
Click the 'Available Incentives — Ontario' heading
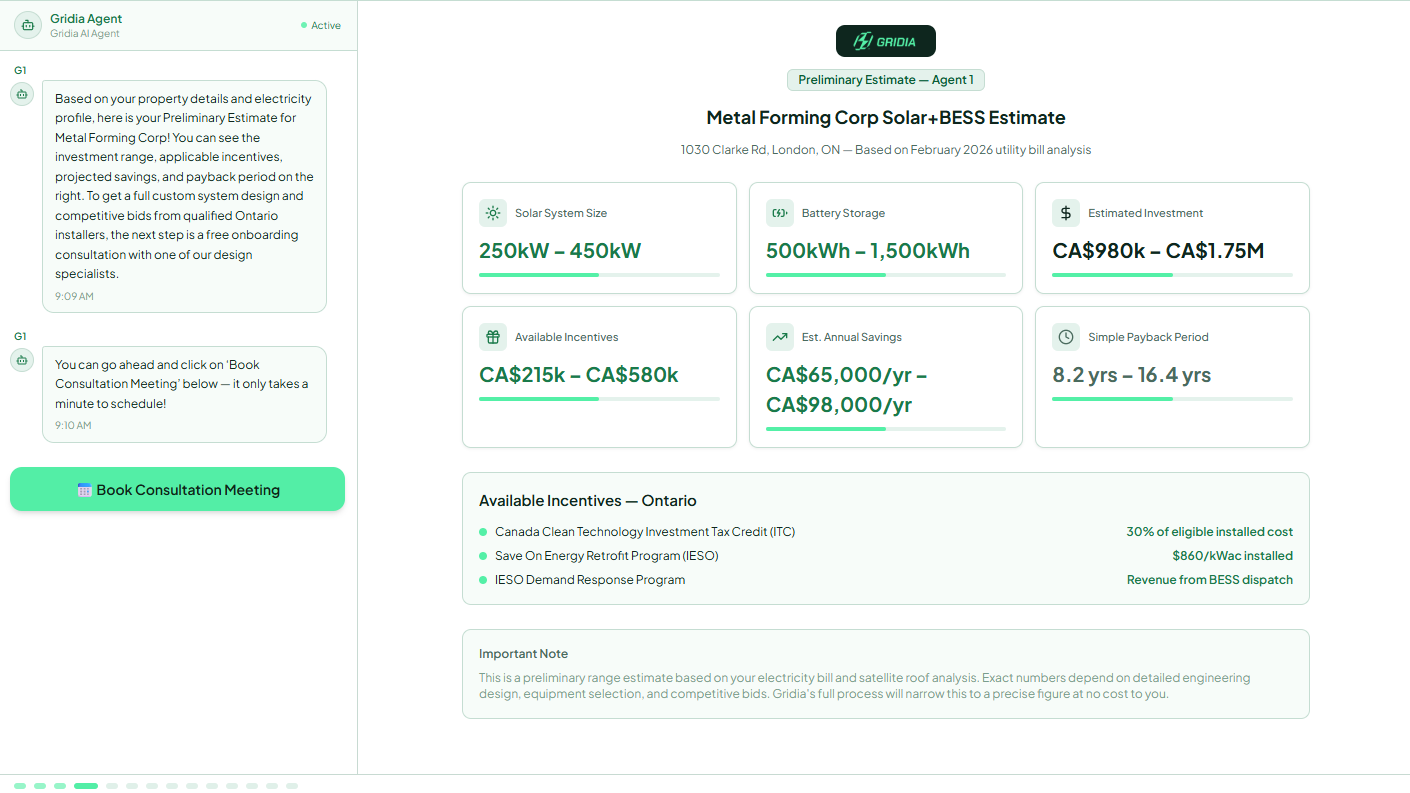[x=588, y=501]
